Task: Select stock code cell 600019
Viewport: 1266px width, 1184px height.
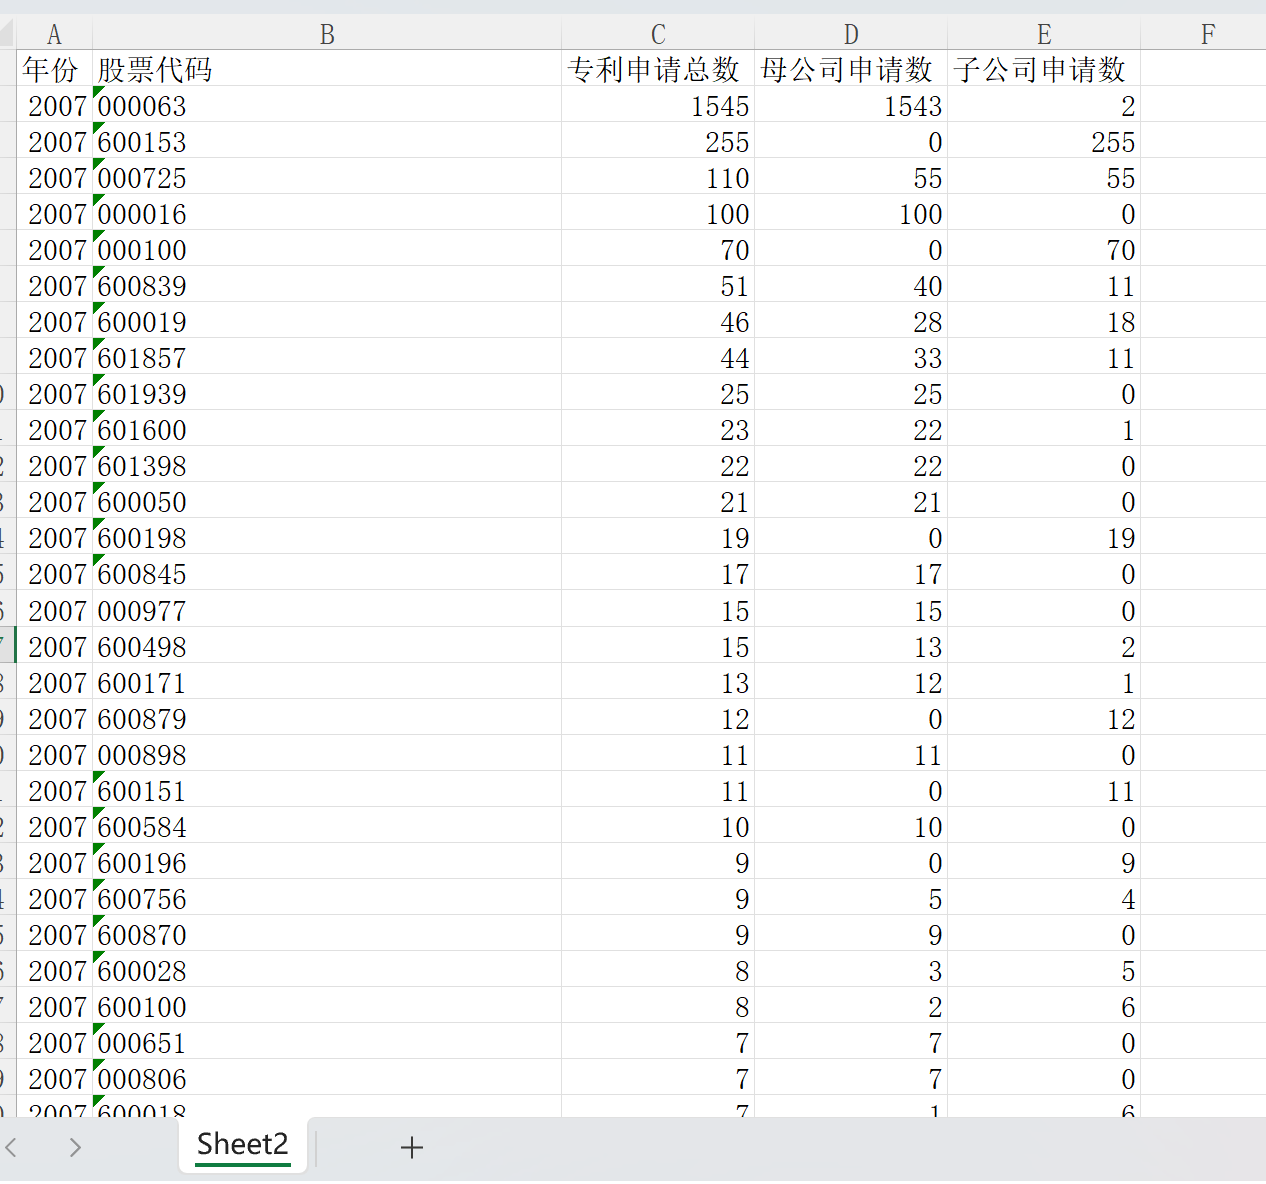Action: pyautogui.click(x=327, y=320)
